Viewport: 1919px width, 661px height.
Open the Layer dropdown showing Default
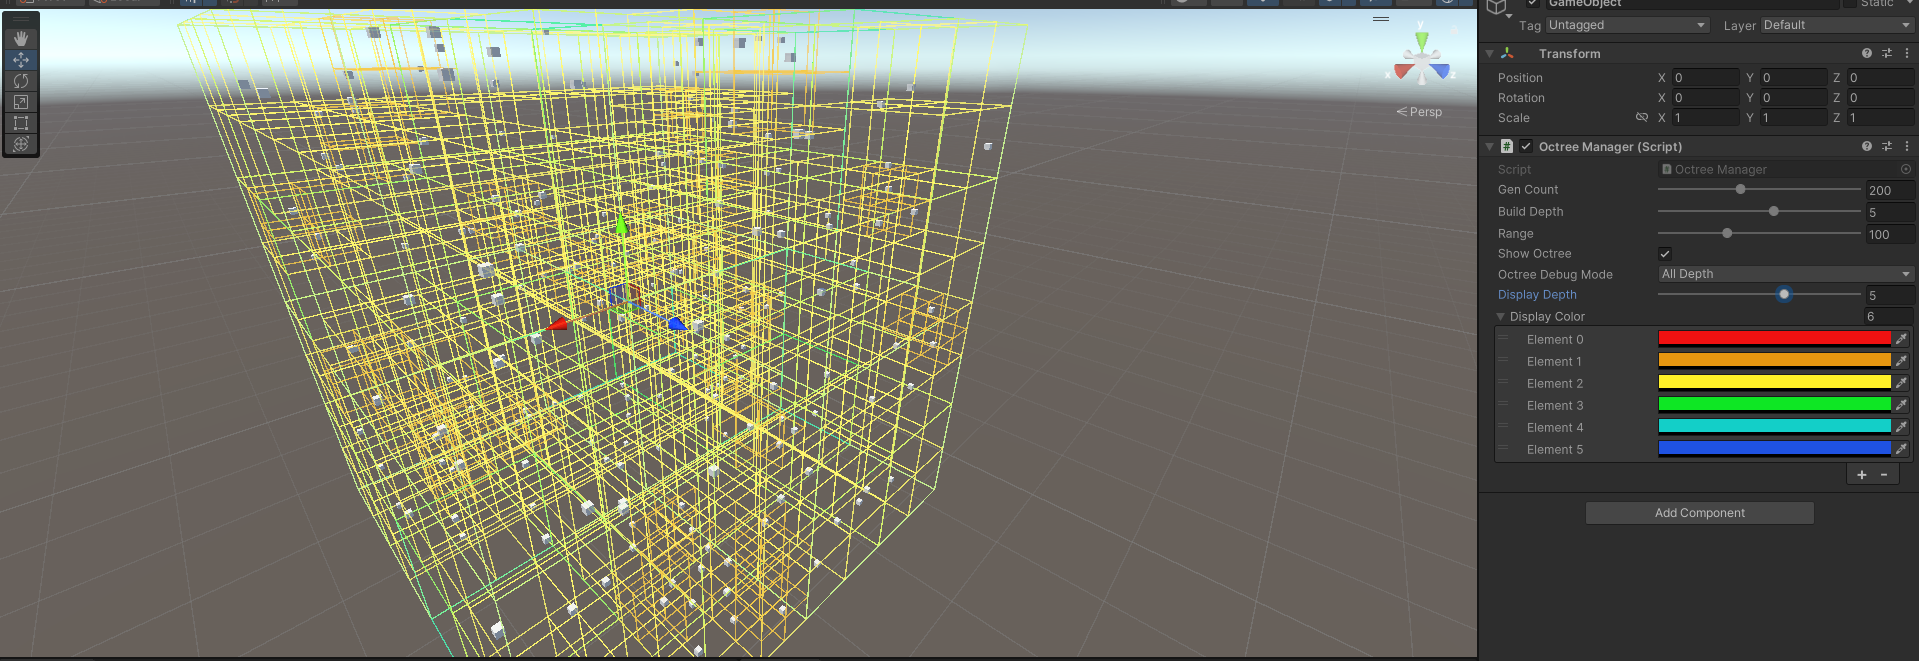click(x=1837, y=25)
